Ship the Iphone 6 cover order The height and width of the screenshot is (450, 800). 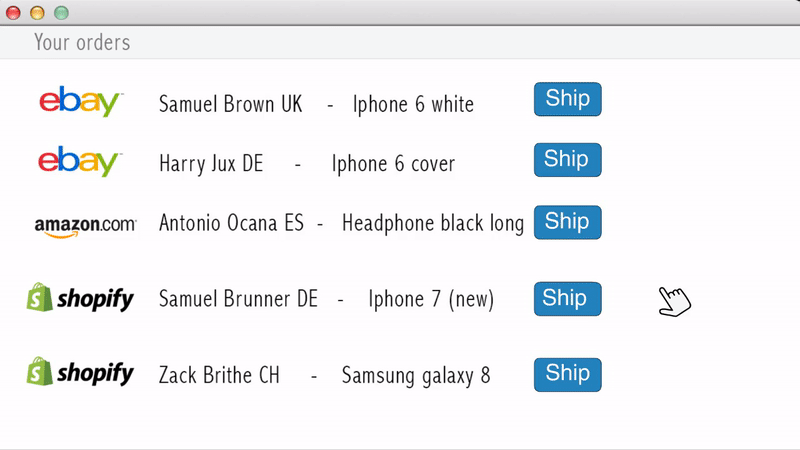tap(567, 160)
